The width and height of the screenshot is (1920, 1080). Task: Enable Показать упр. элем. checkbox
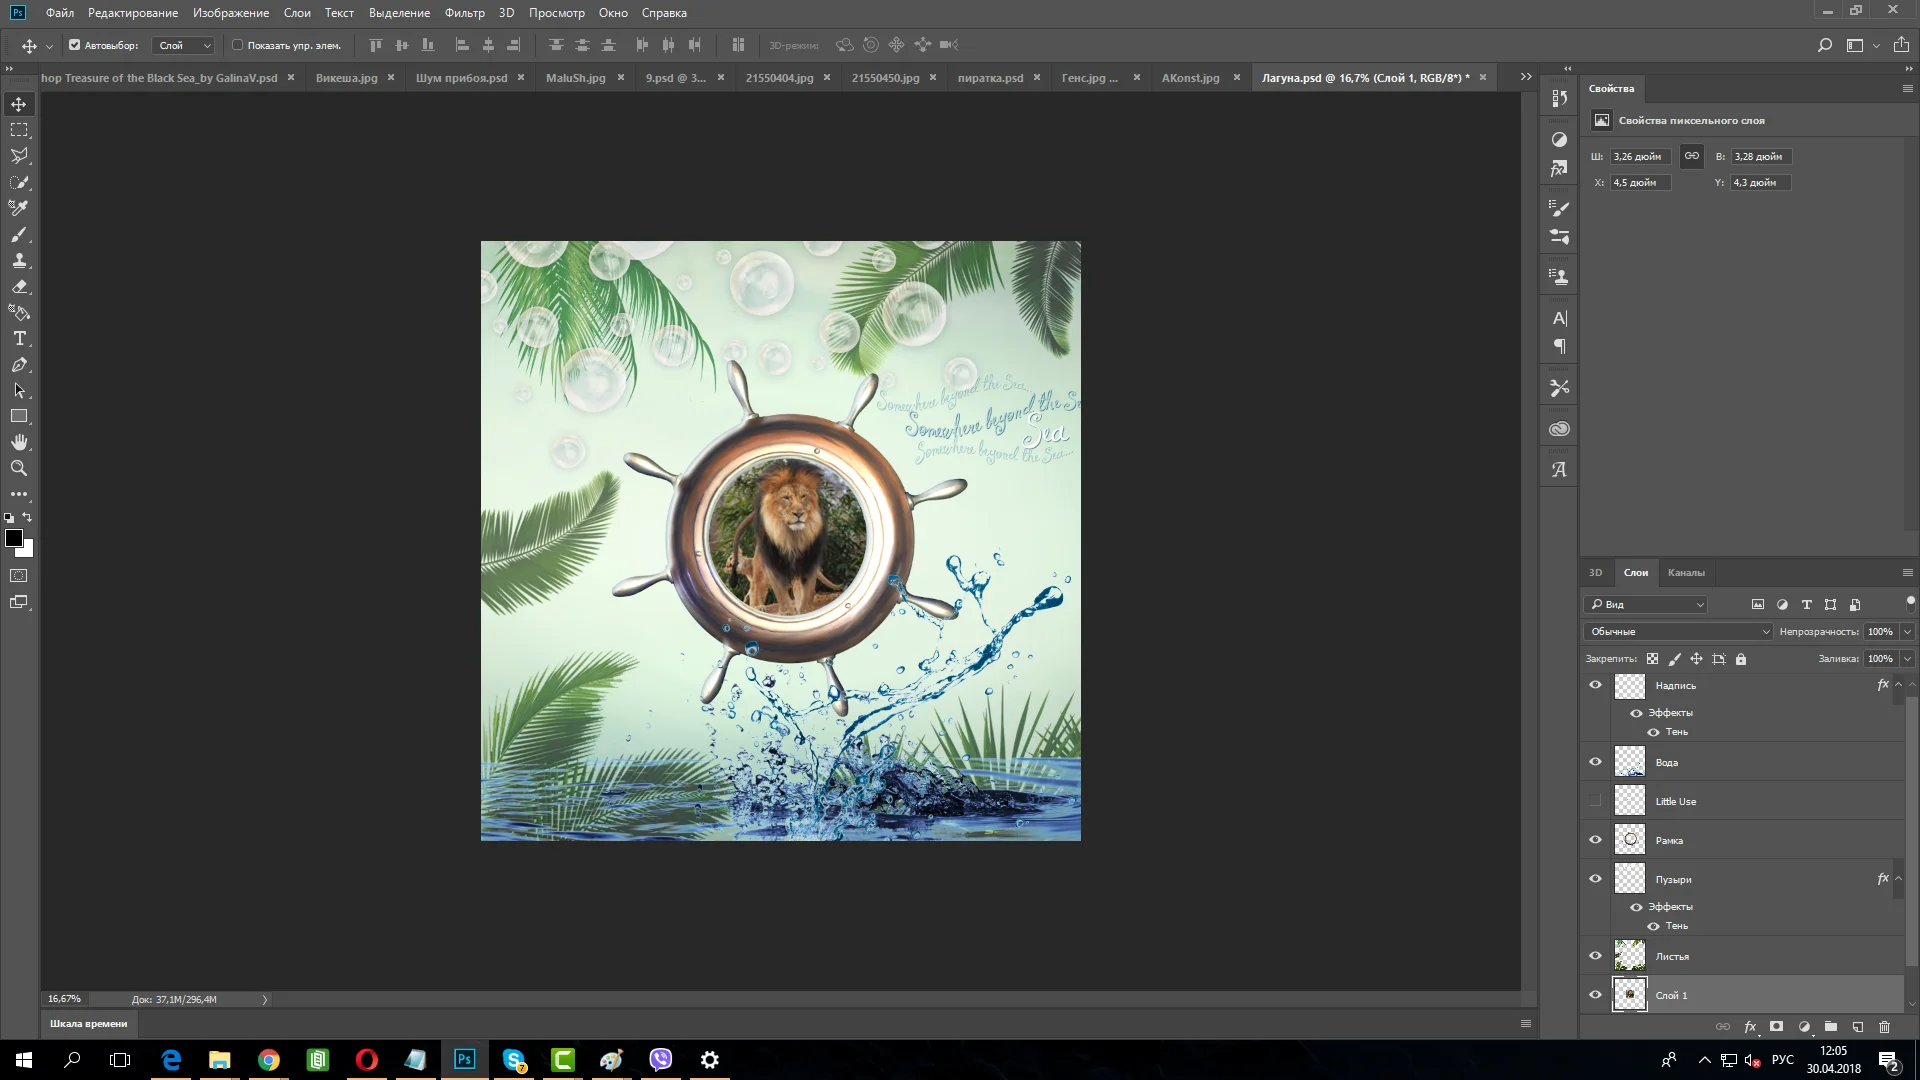click(238, 45)
